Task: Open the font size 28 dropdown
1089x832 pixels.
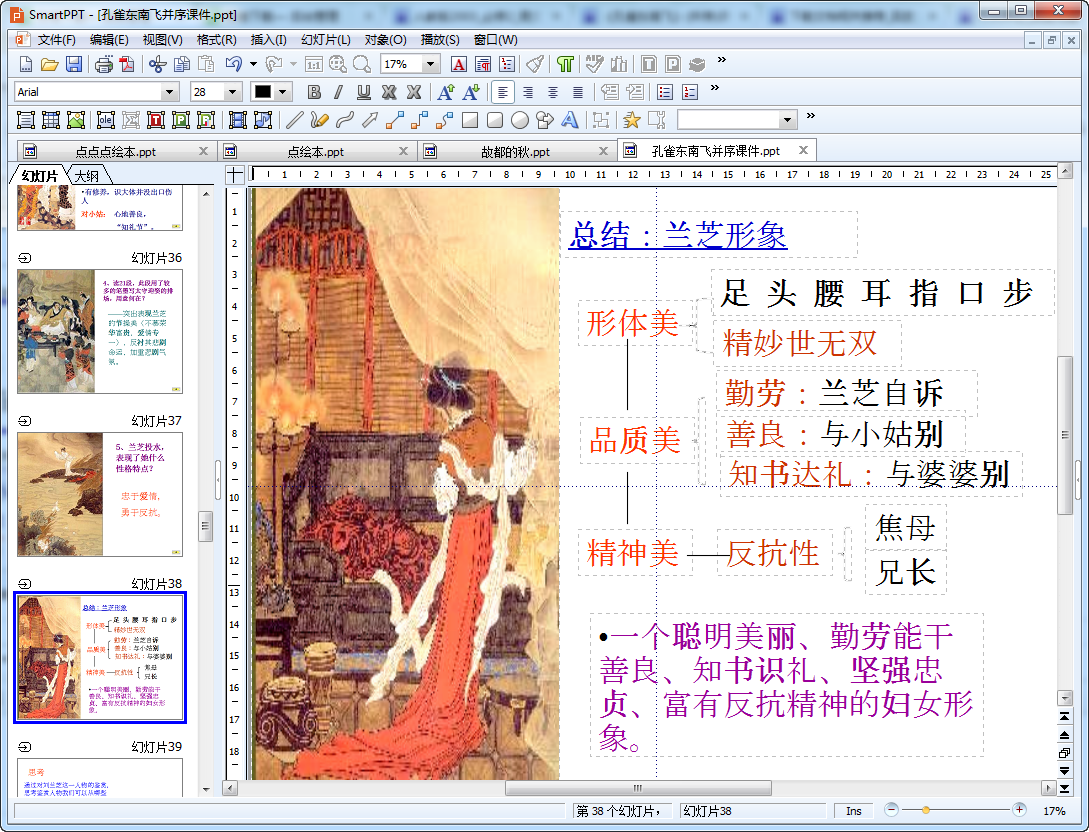Action: click(x=233, y=92)
